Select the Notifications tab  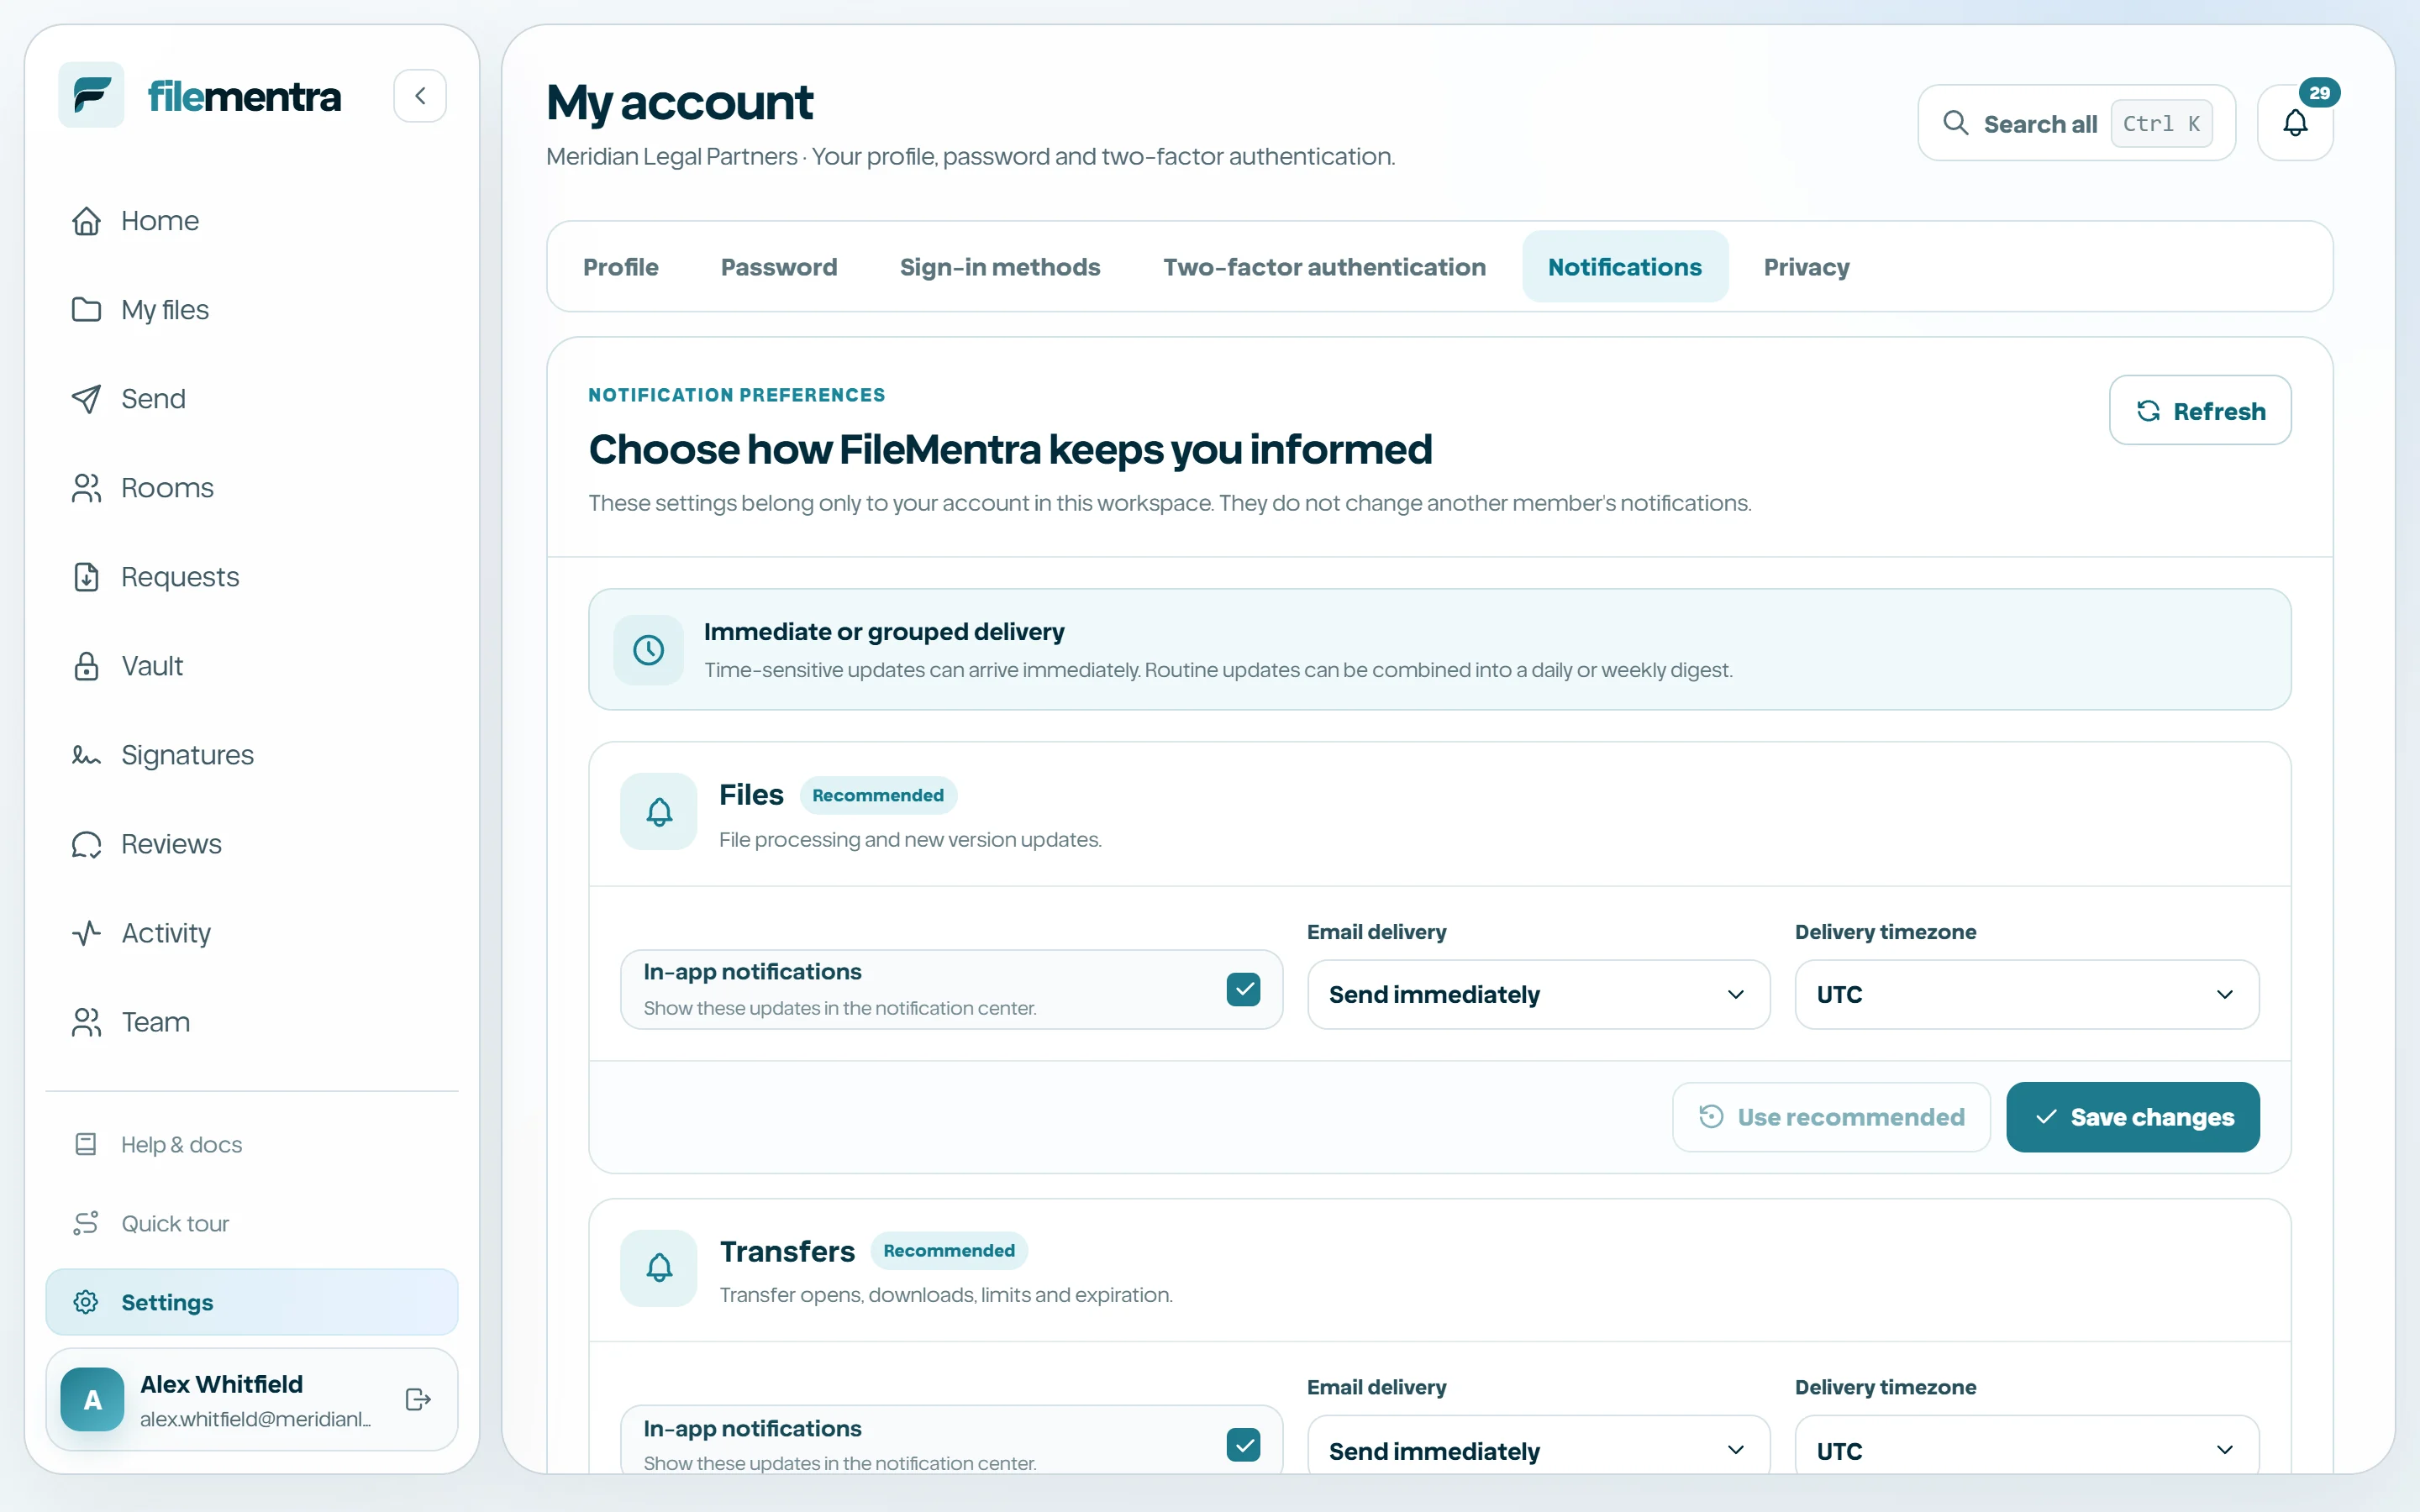pyautogui.click(x=1625, y=267)
